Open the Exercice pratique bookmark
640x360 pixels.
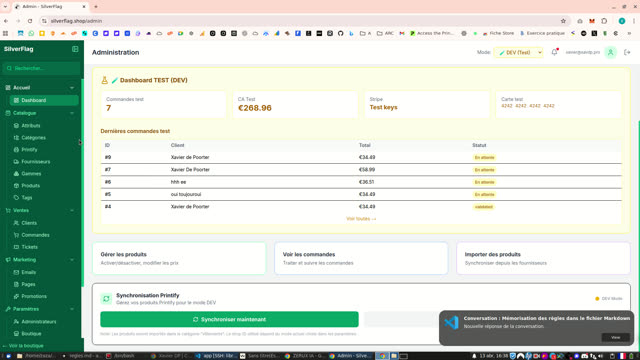542,33
